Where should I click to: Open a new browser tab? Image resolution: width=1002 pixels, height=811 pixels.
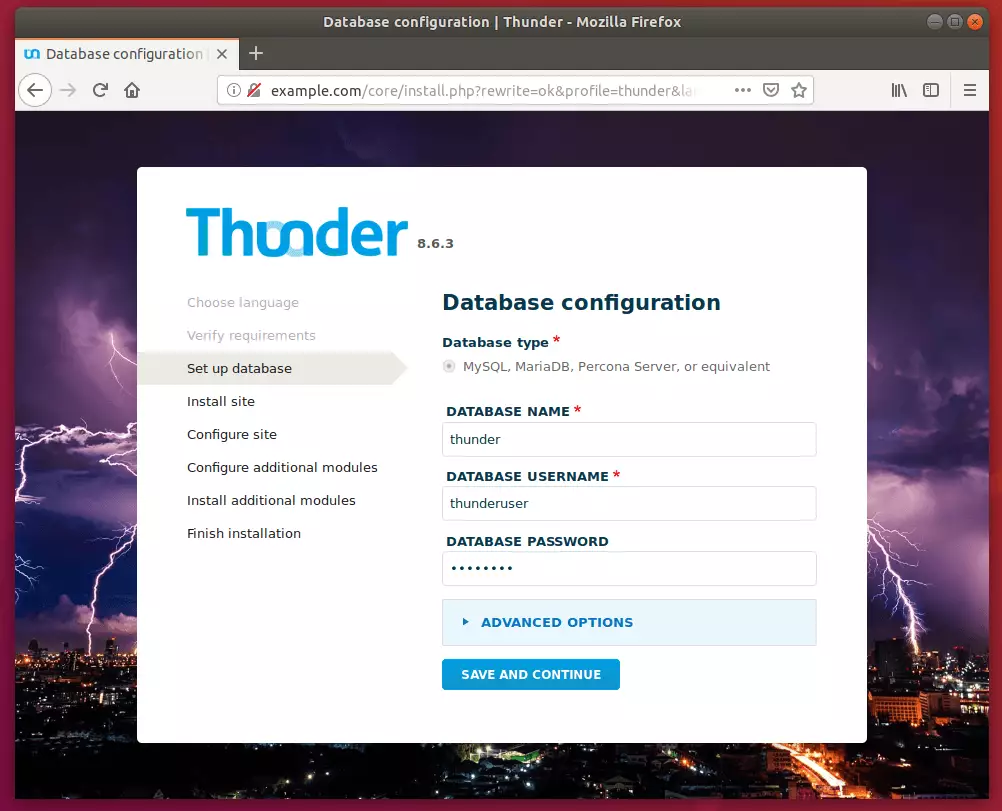[x=256, y=53]
